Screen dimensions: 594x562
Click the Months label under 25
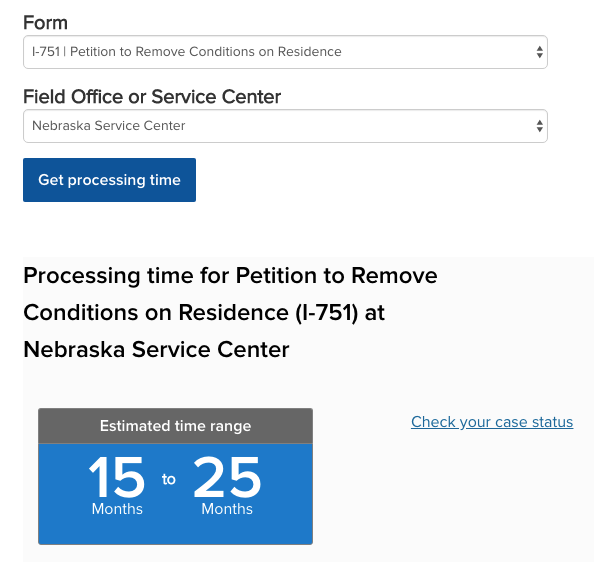point(227,509)
